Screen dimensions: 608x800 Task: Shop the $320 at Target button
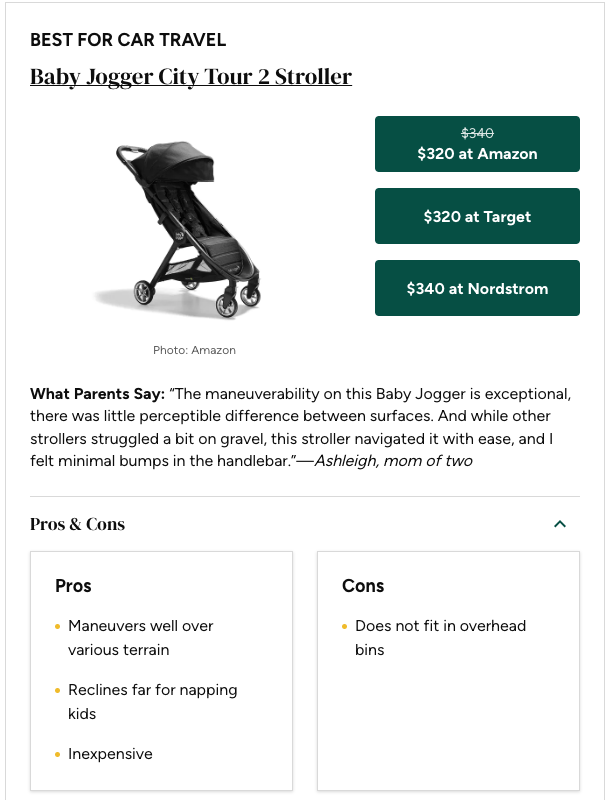point(477,216)
